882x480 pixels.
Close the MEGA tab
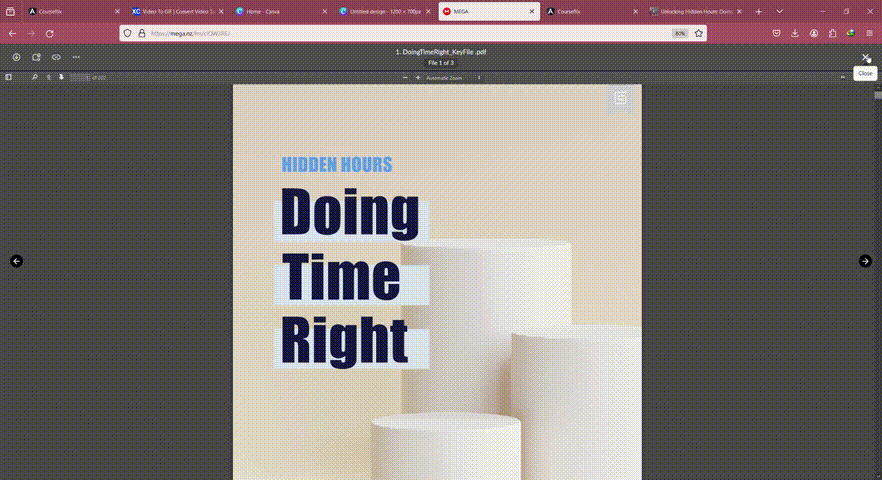coord(532,11)
